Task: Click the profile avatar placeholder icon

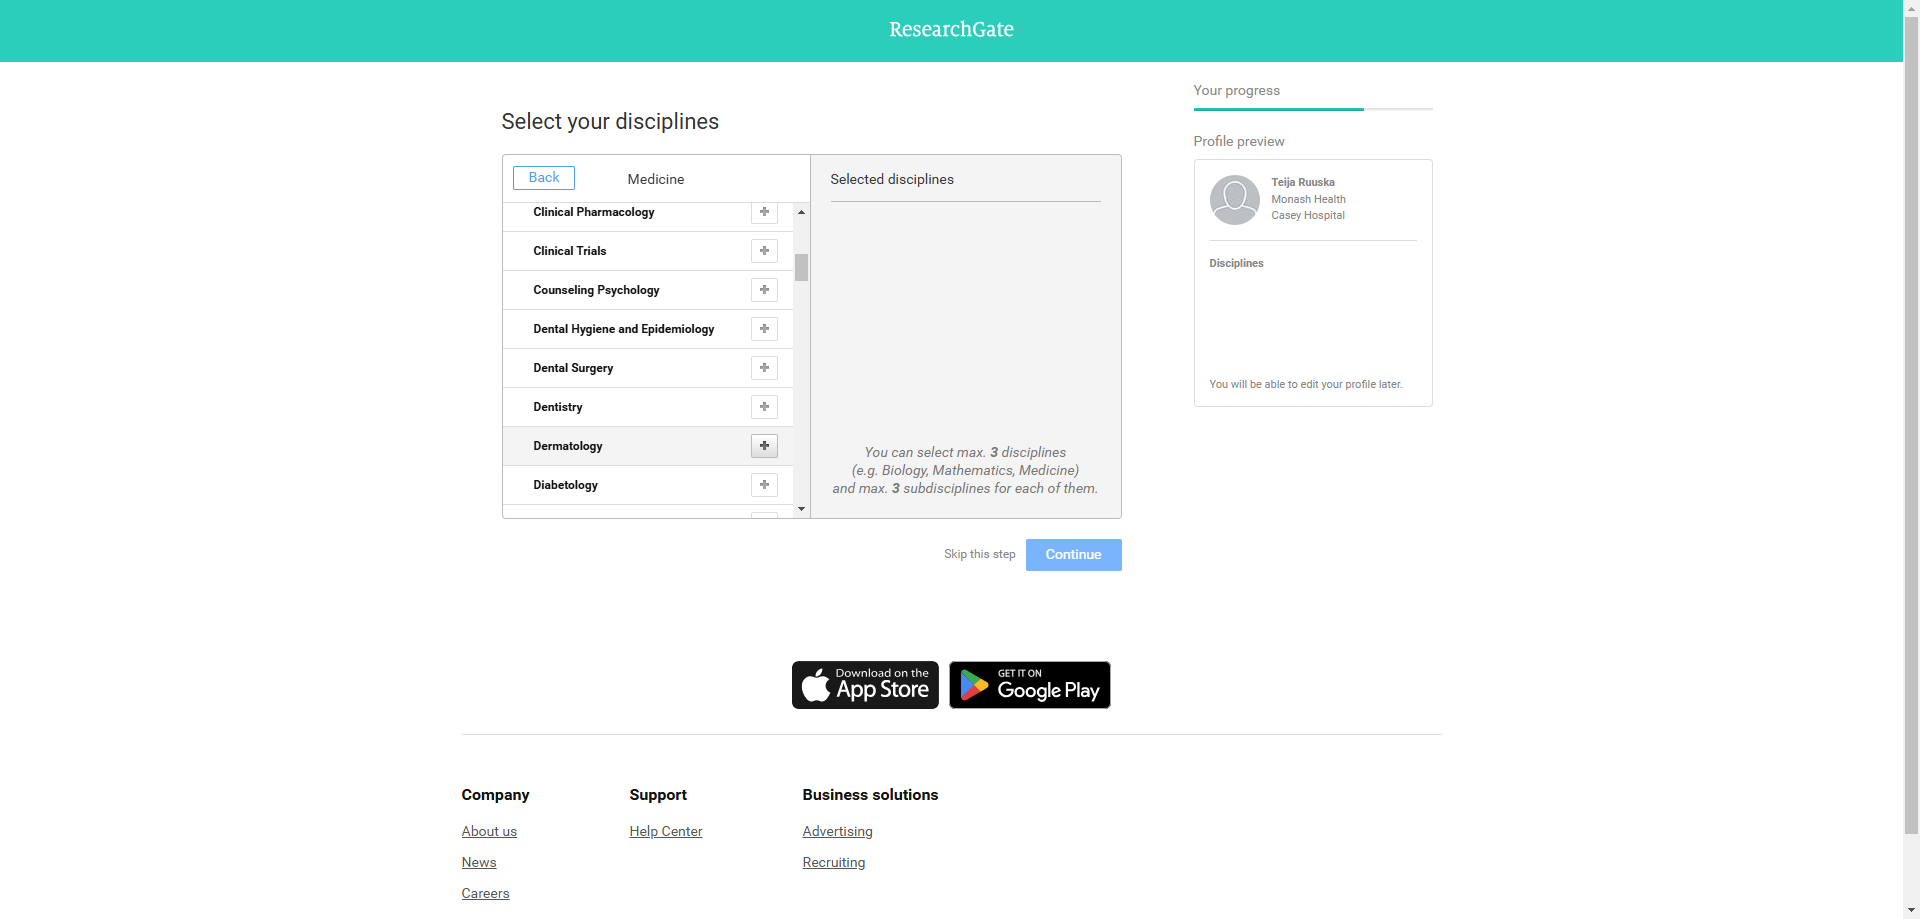Action: coord(1234,200)
